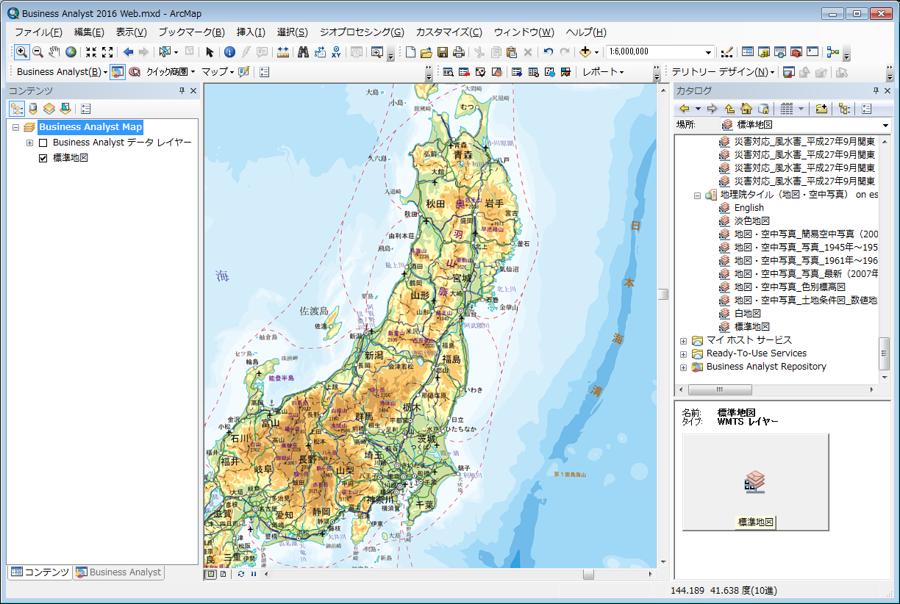Click the Fixed Zoom In icon

click(91, 52)
